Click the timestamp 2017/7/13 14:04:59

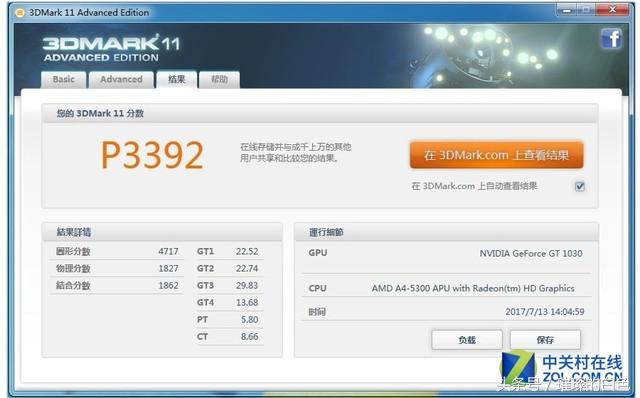[544, 312]
